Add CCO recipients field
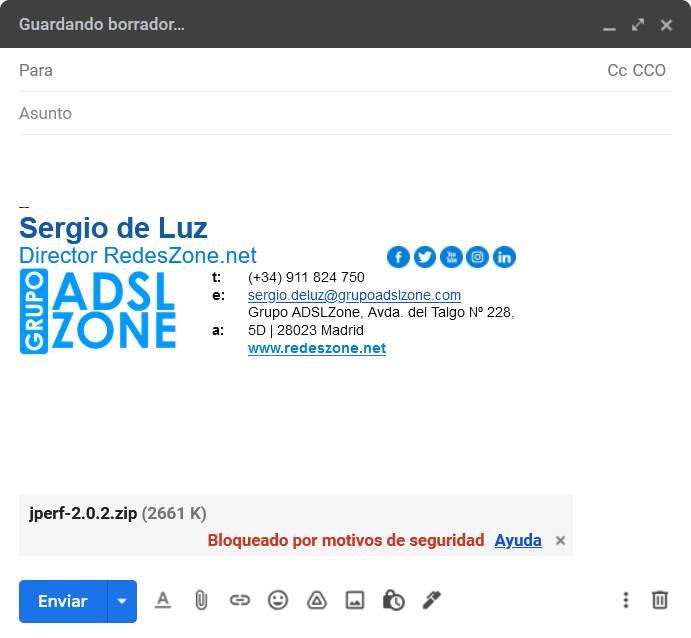This screenshot has height=638, width=691. tap(650, 70)
